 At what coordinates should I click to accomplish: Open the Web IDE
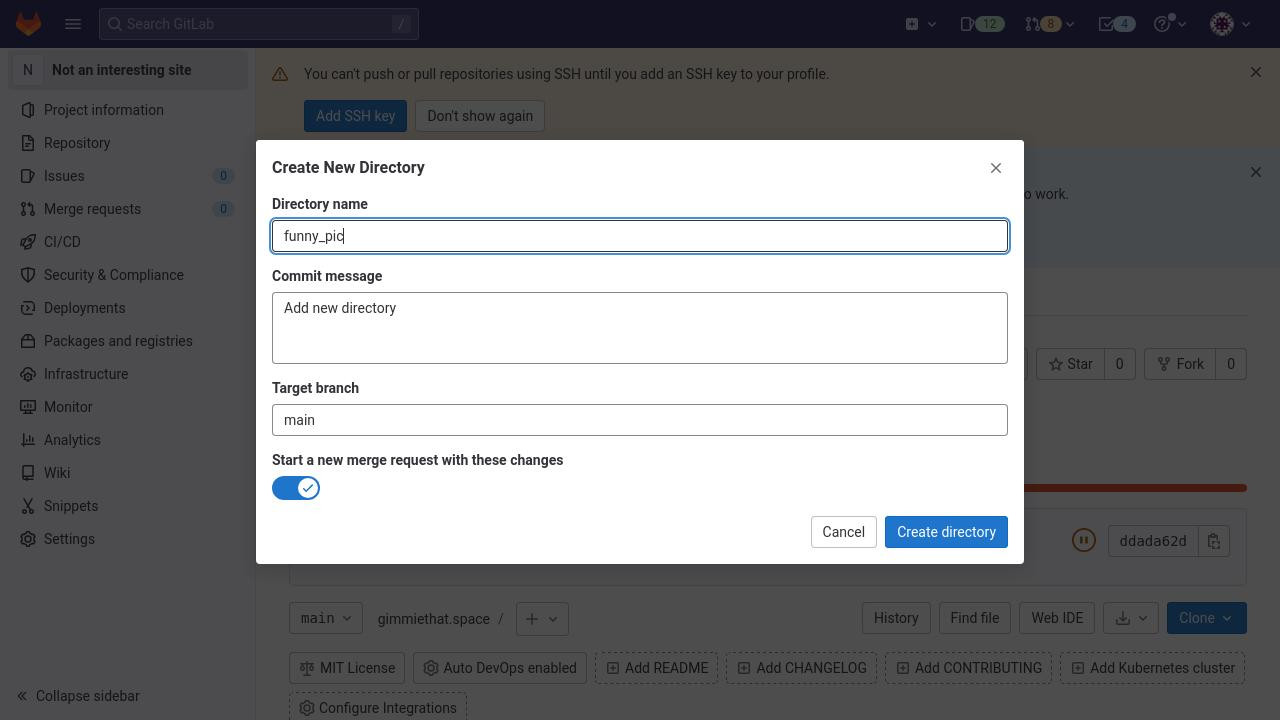pyautogui.click(x=1057, y=618)
